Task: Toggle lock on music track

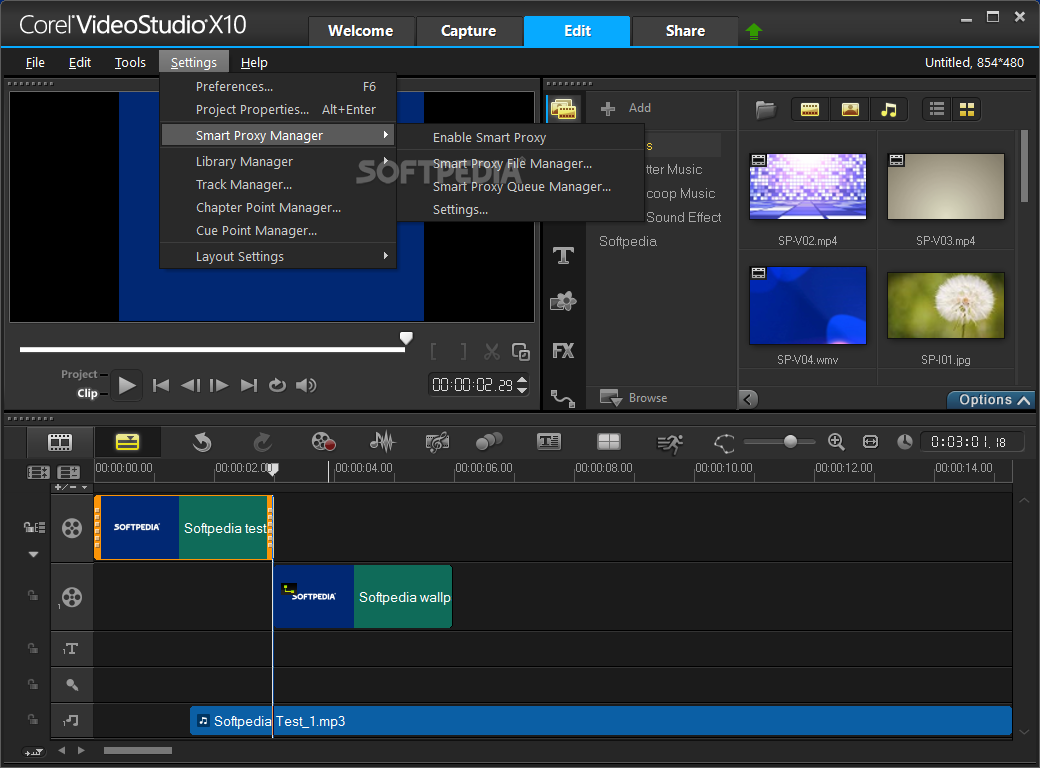Action: [x=32, y=719]
